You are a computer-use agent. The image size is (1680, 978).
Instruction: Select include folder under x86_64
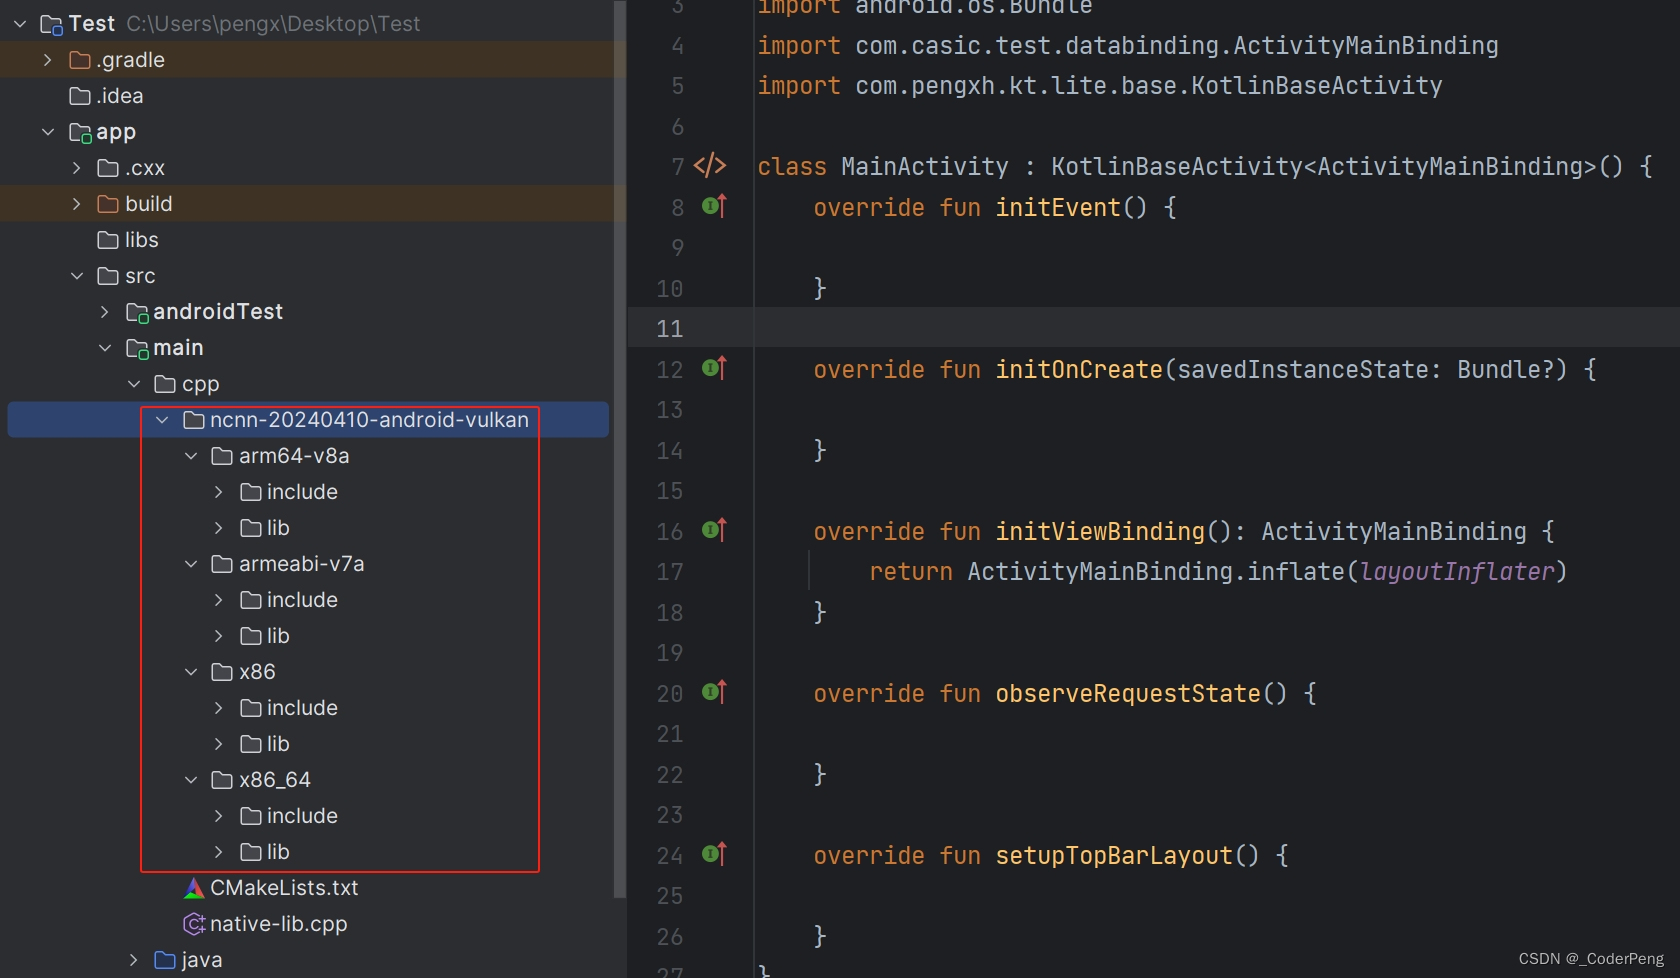(302, 816)
